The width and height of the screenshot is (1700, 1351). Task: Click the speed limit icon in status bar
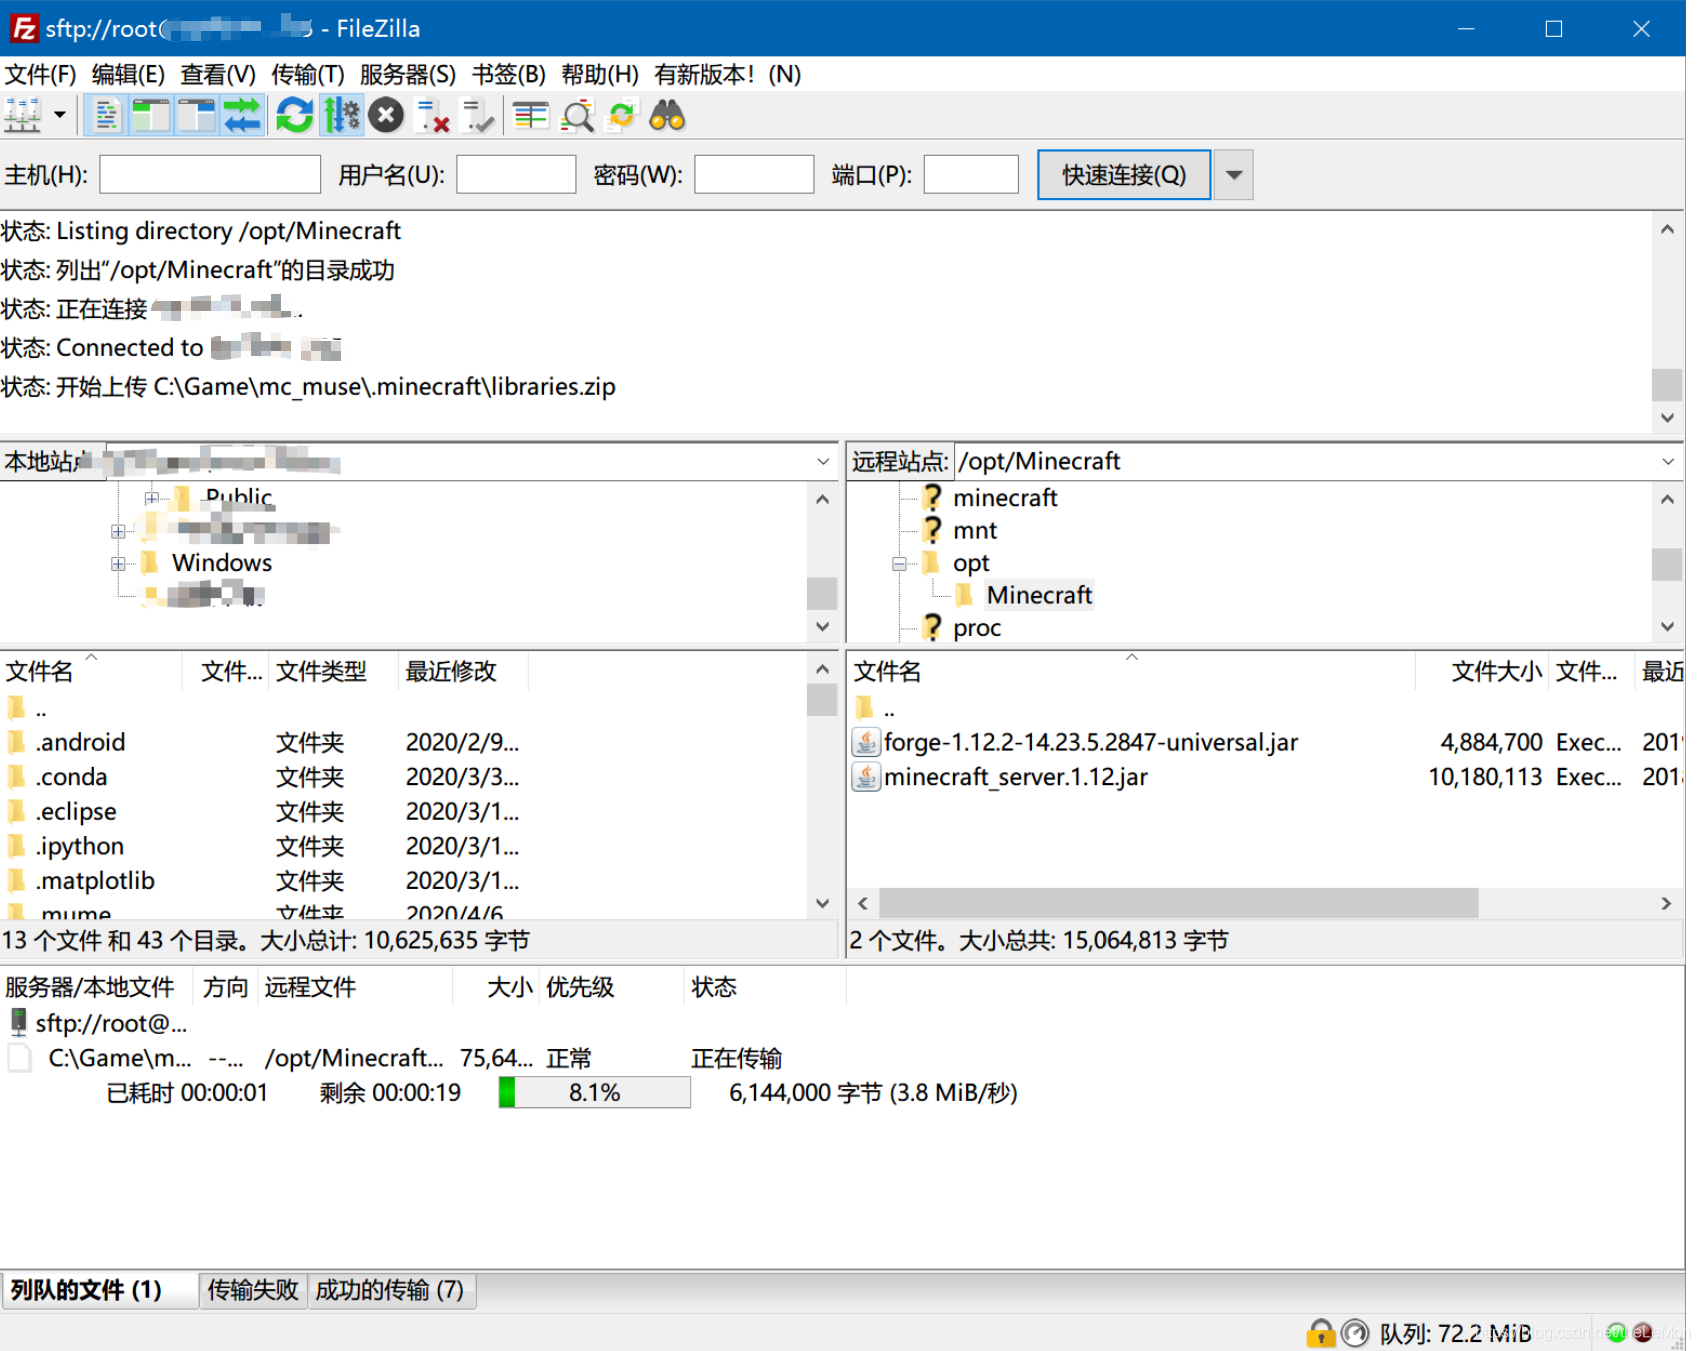click(1355, 1332)
